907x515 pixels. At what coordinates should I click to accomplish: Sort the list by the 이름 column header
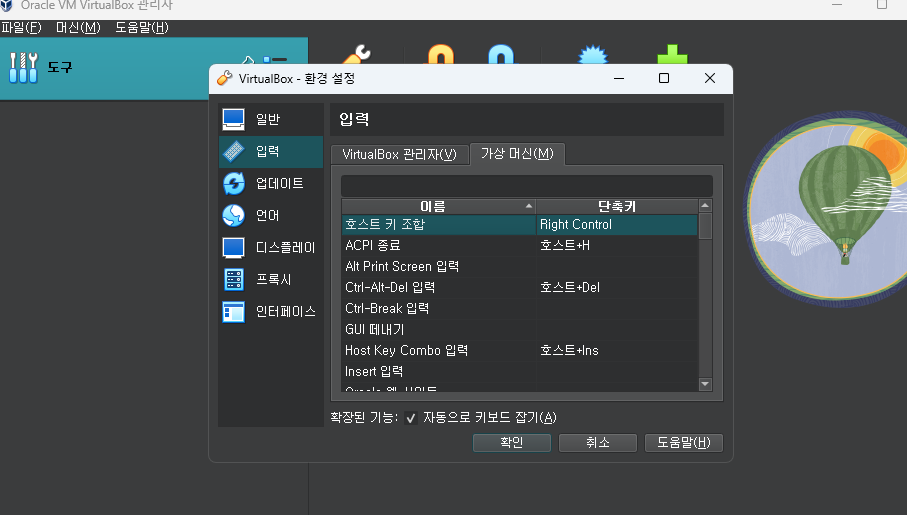point(438,206)
